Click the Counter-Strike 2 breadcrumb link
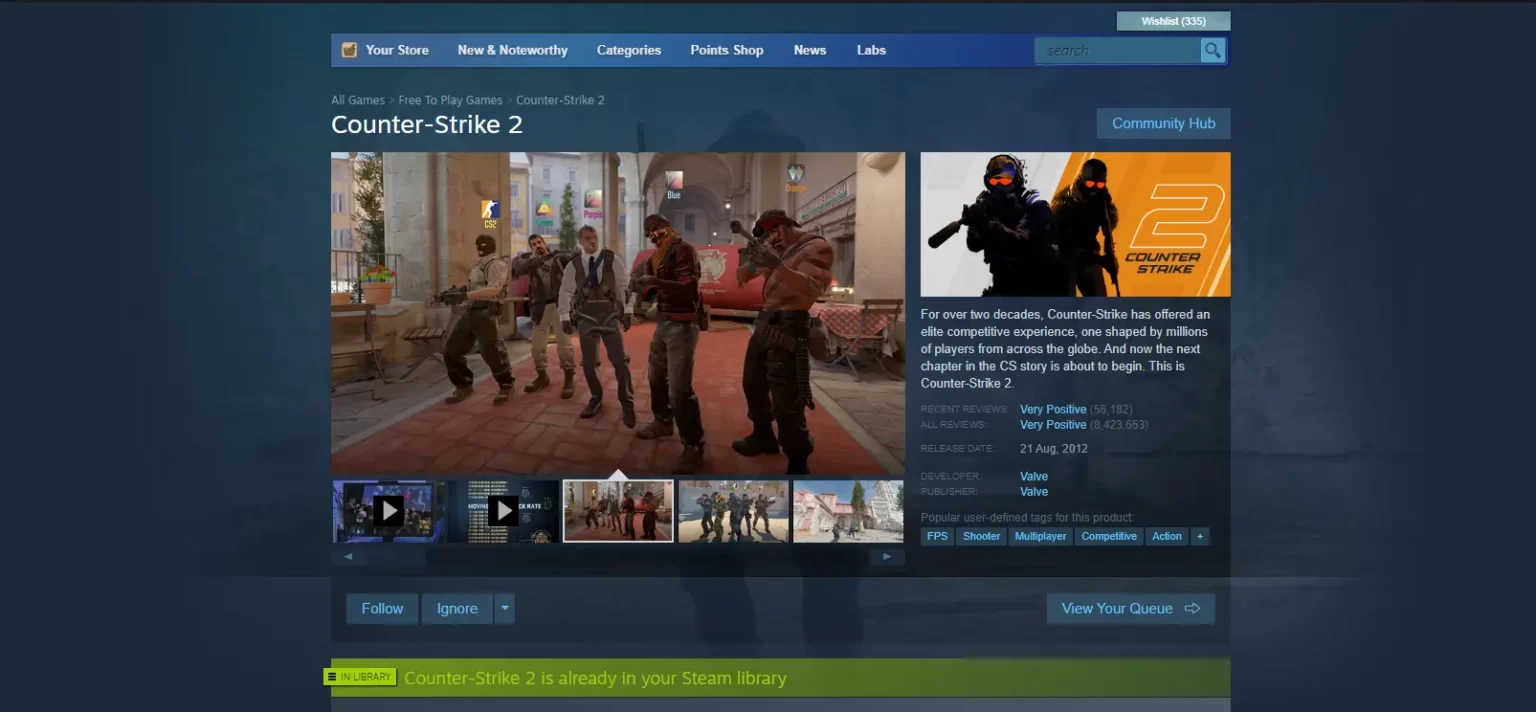 coord(560,100)
